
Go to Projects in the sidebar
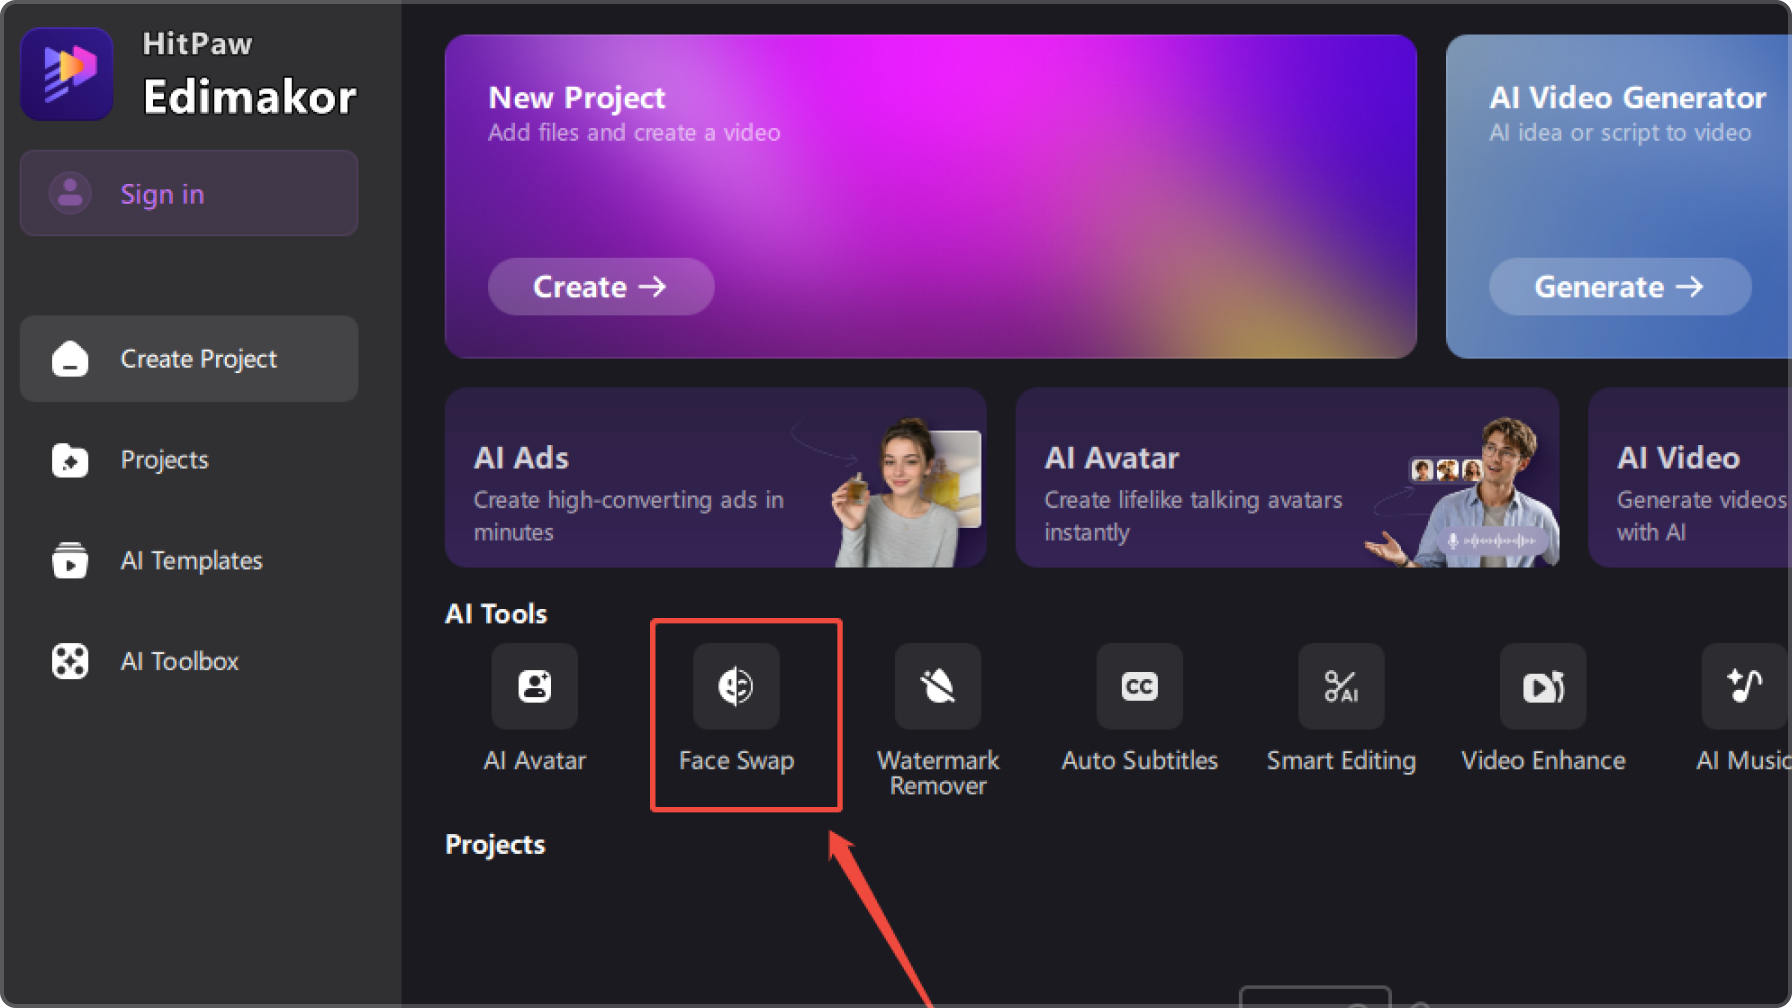(189, 460)
